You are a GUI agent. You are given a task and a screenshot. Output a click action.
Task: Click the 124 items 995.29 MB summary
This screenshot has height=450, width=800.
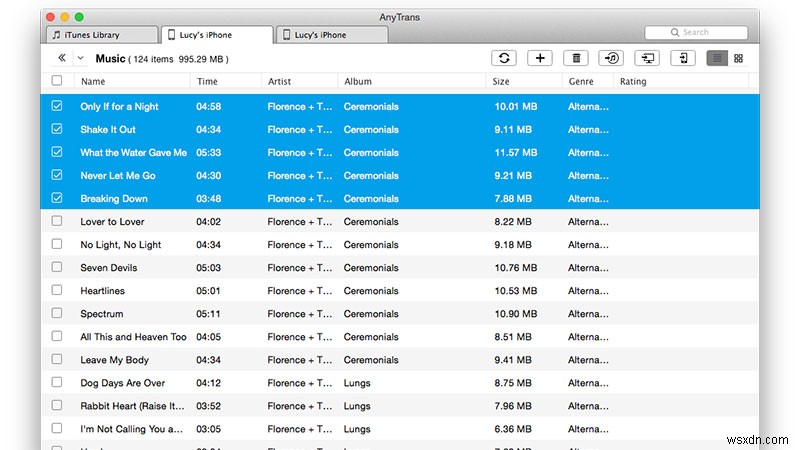[x=179, y=59]
